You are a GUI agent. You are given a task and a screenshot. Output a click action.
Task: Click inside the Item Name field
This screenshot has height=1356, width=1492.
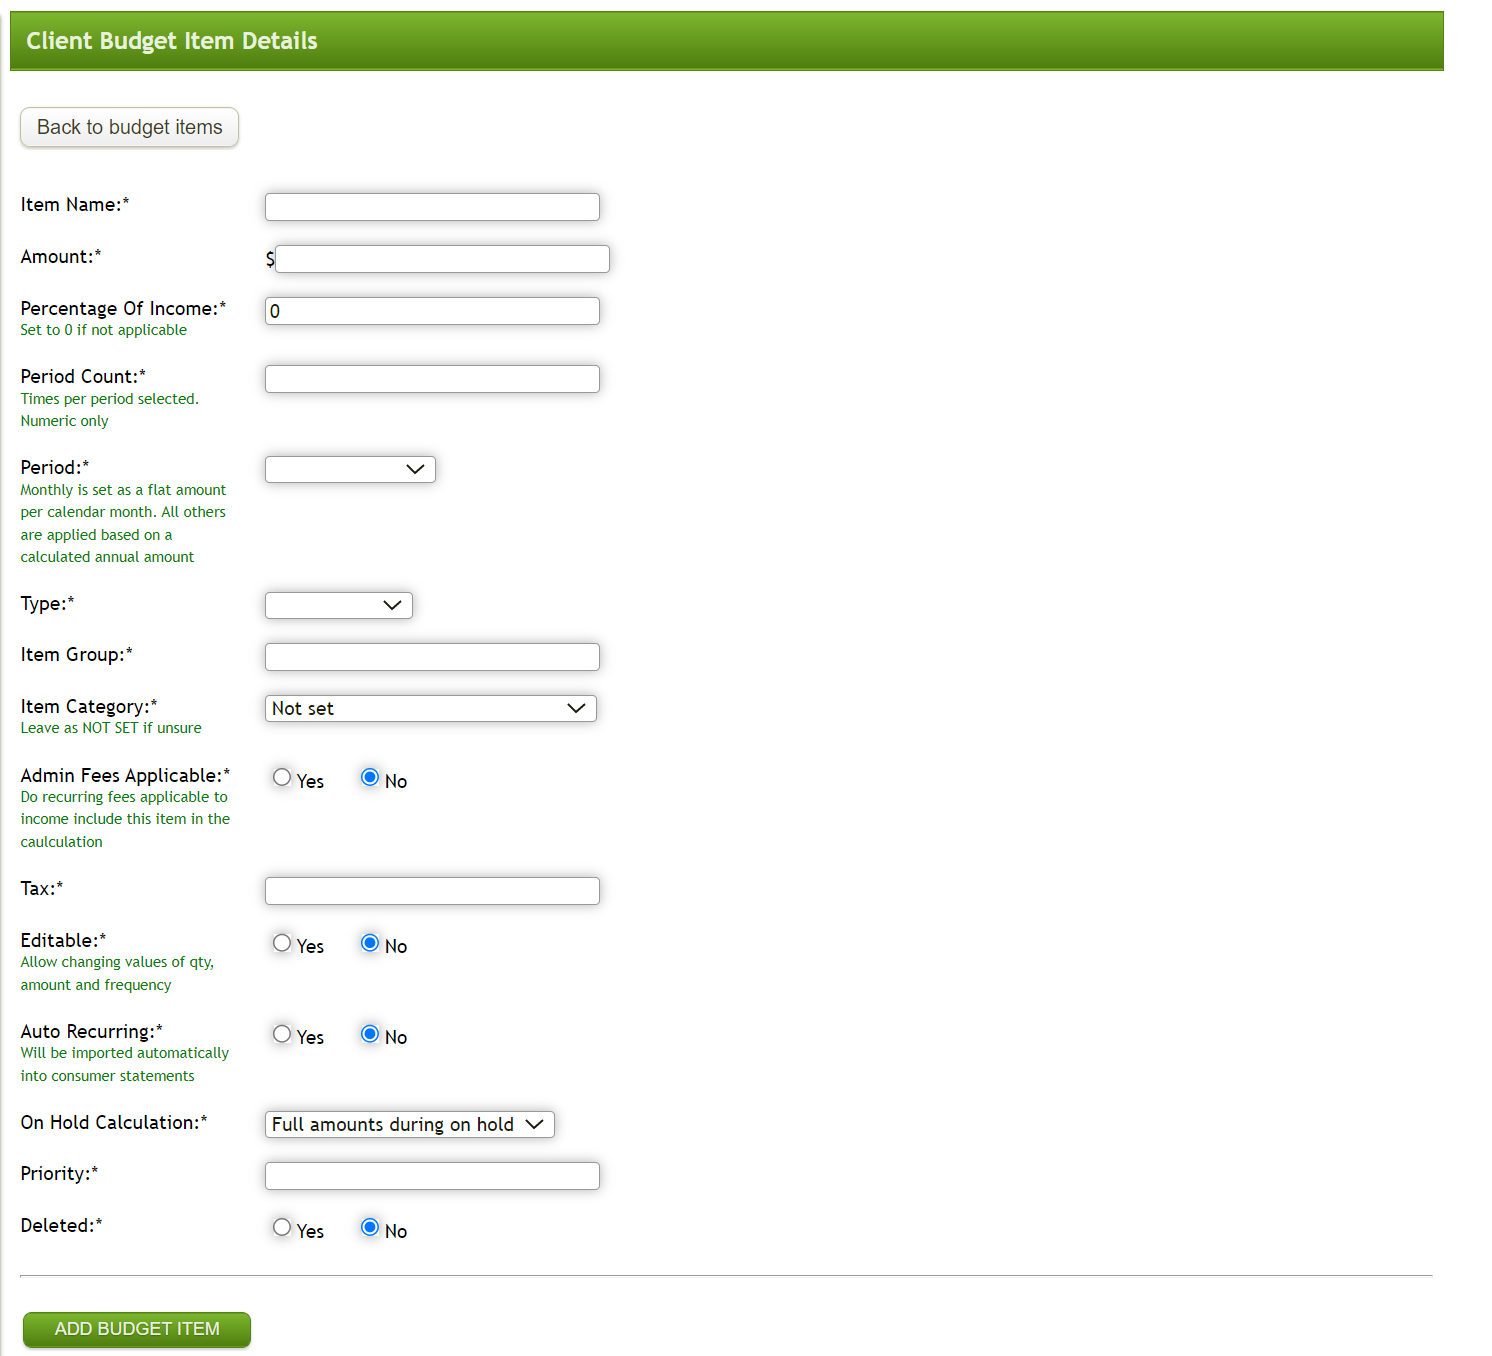pyautogui.click(x=431, y=207)
